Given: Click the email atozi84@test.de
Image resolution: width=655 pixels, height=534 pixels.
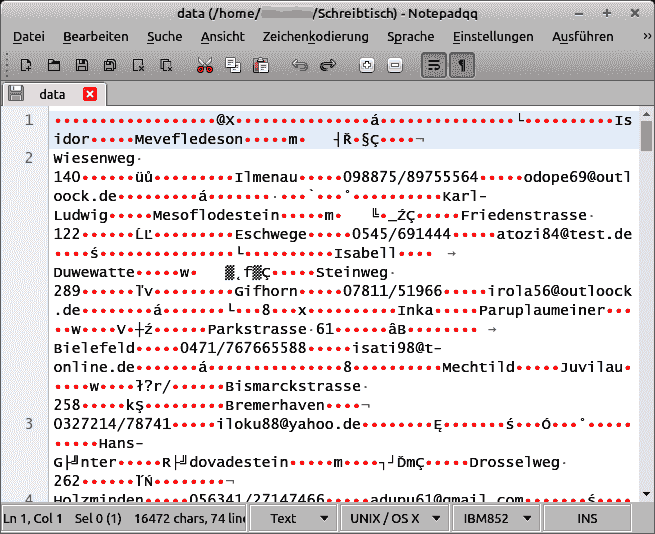Looking at the screenshot, I should [564, 234].
